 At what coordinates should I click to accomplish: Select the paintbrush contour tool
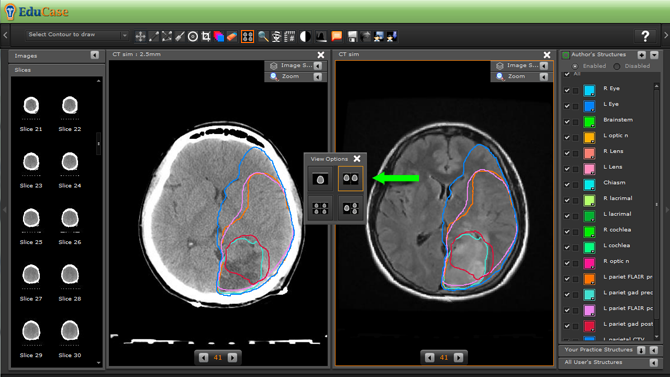tap(179, 37)
